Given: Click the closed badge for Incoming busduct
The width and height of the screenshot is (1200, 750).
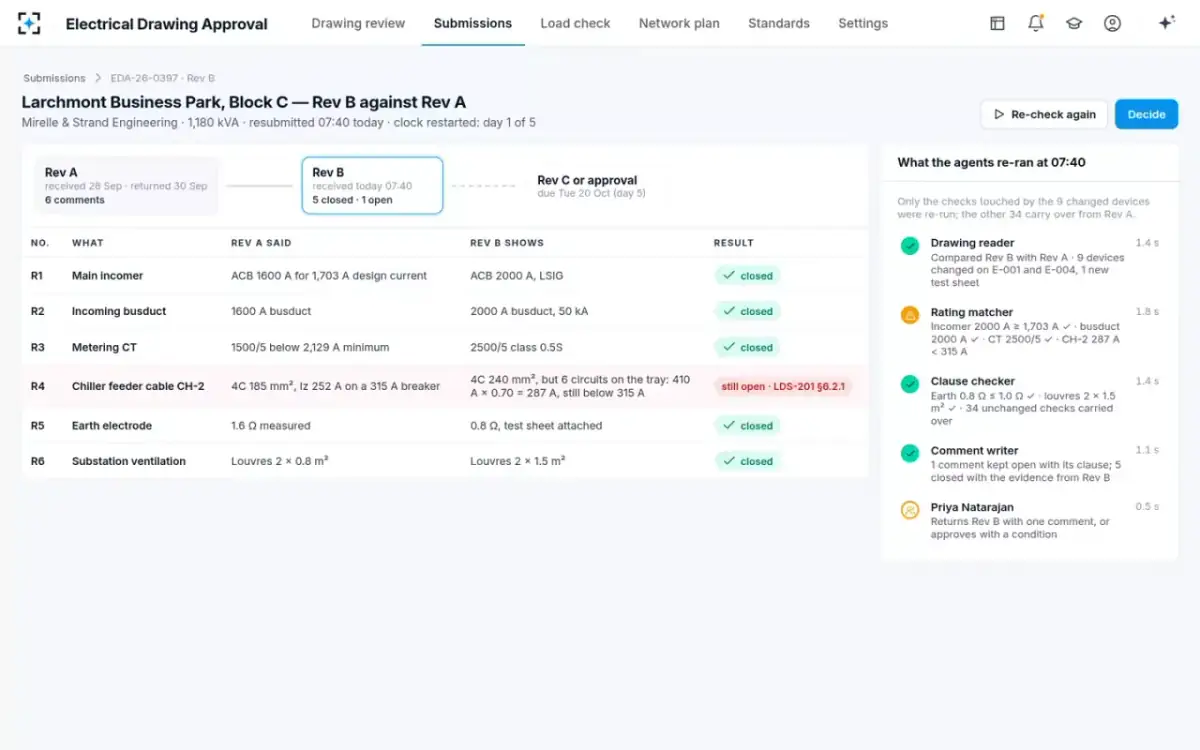Looking at the screenshot, I should 749,312.
